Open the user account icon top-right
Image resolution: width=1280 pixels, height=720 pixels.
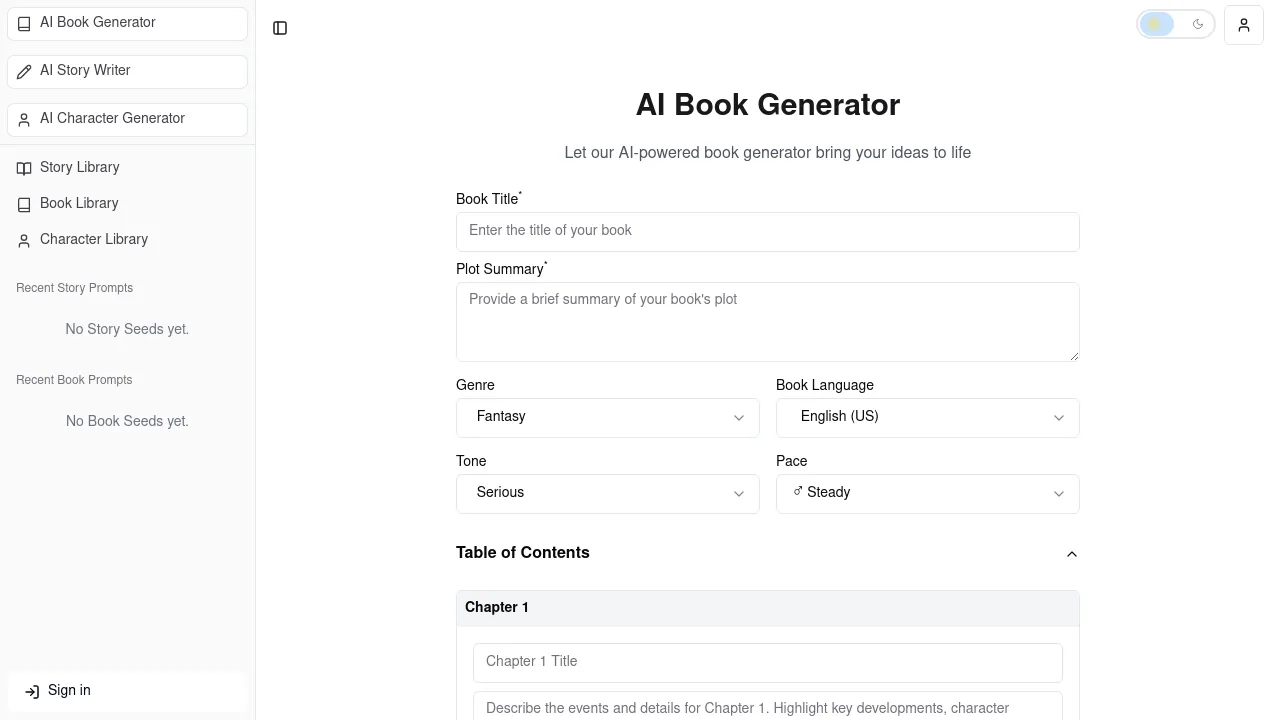point(1243,24)
